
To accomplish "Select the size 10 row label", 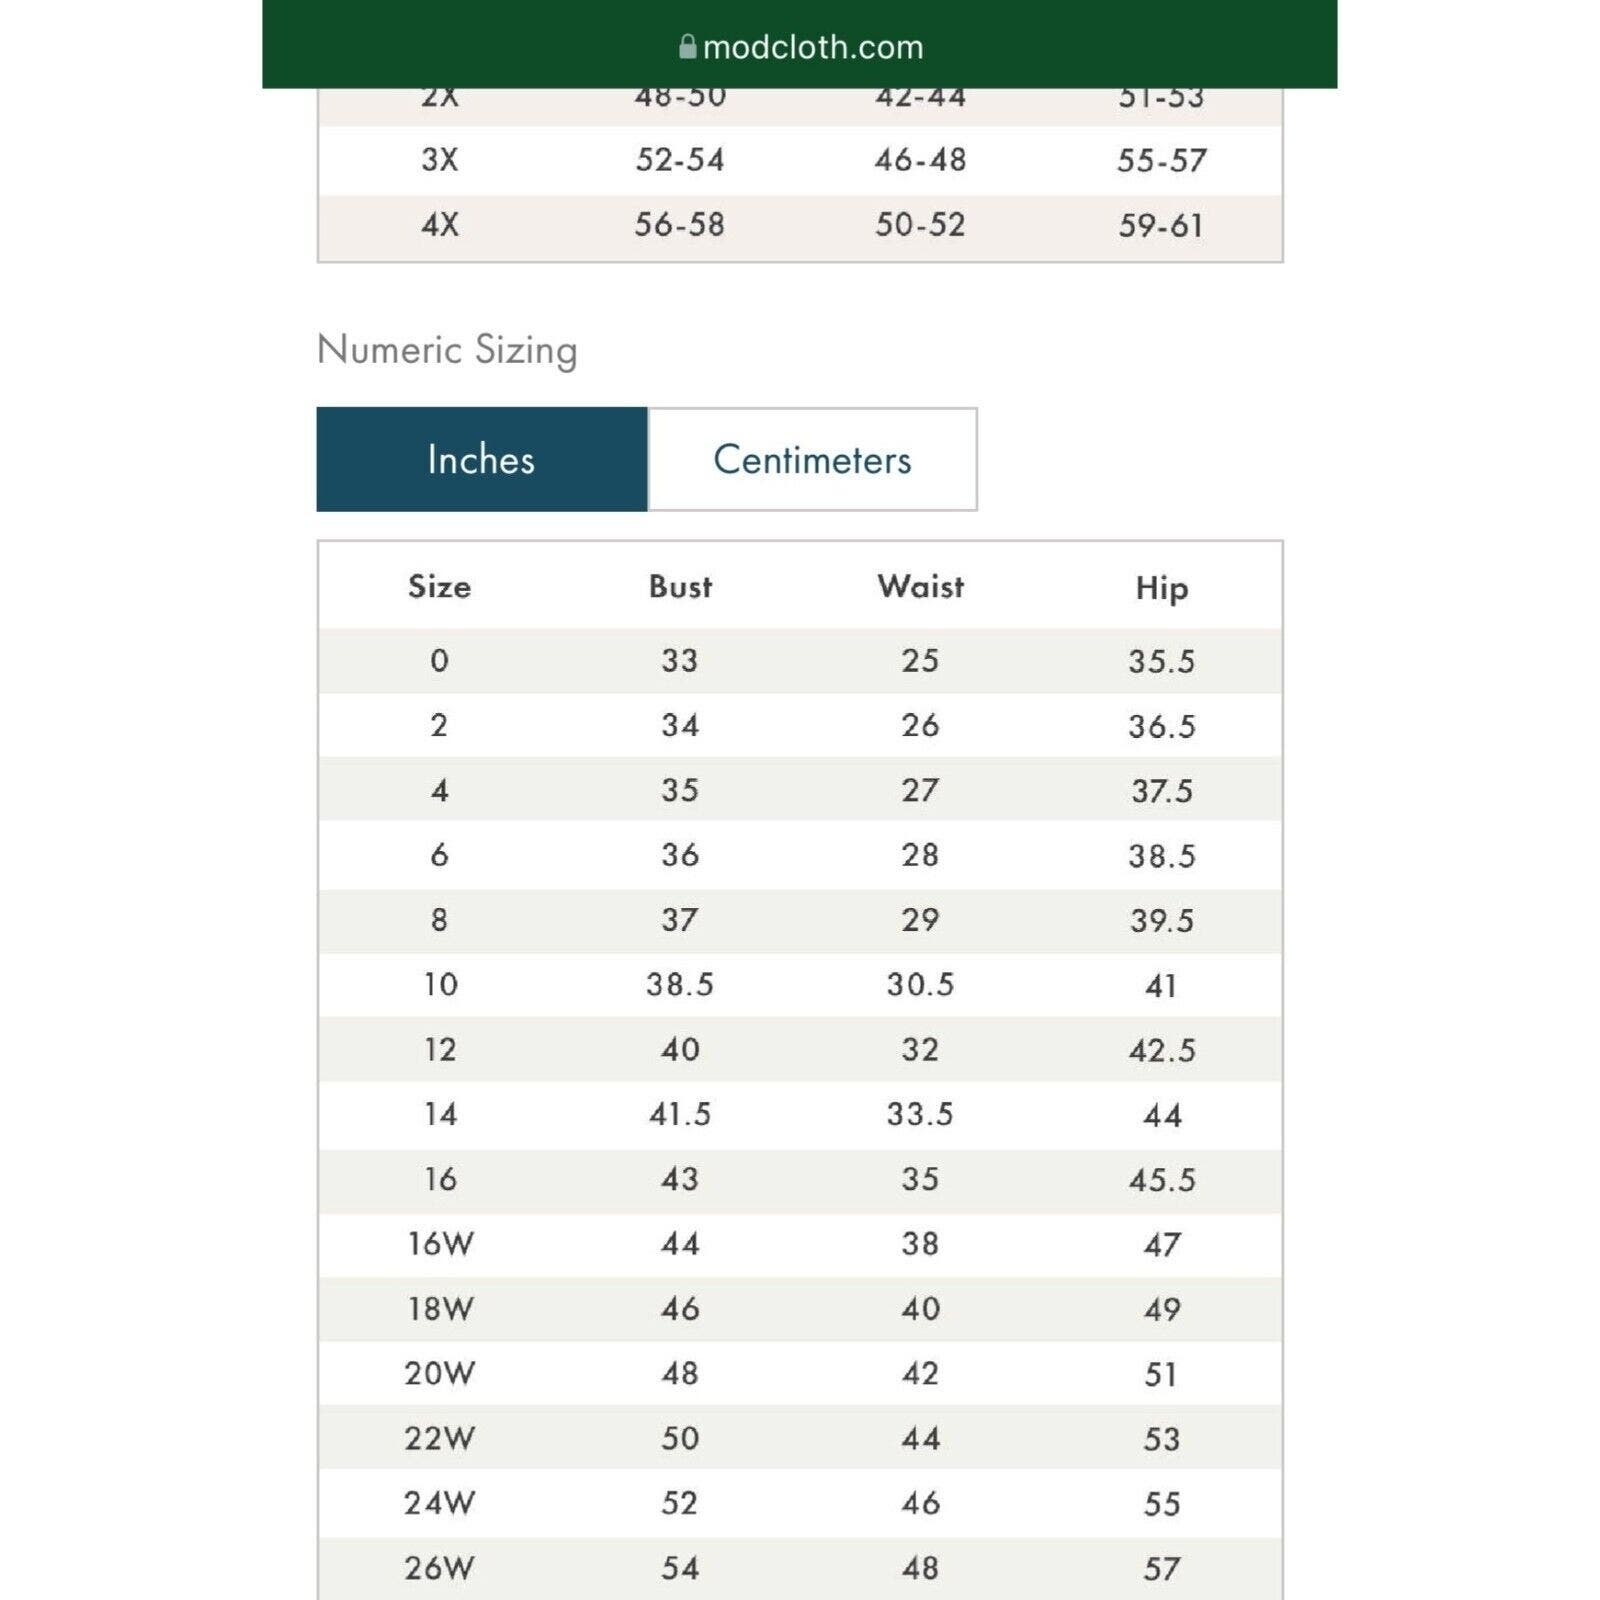I will pos(440,984).
